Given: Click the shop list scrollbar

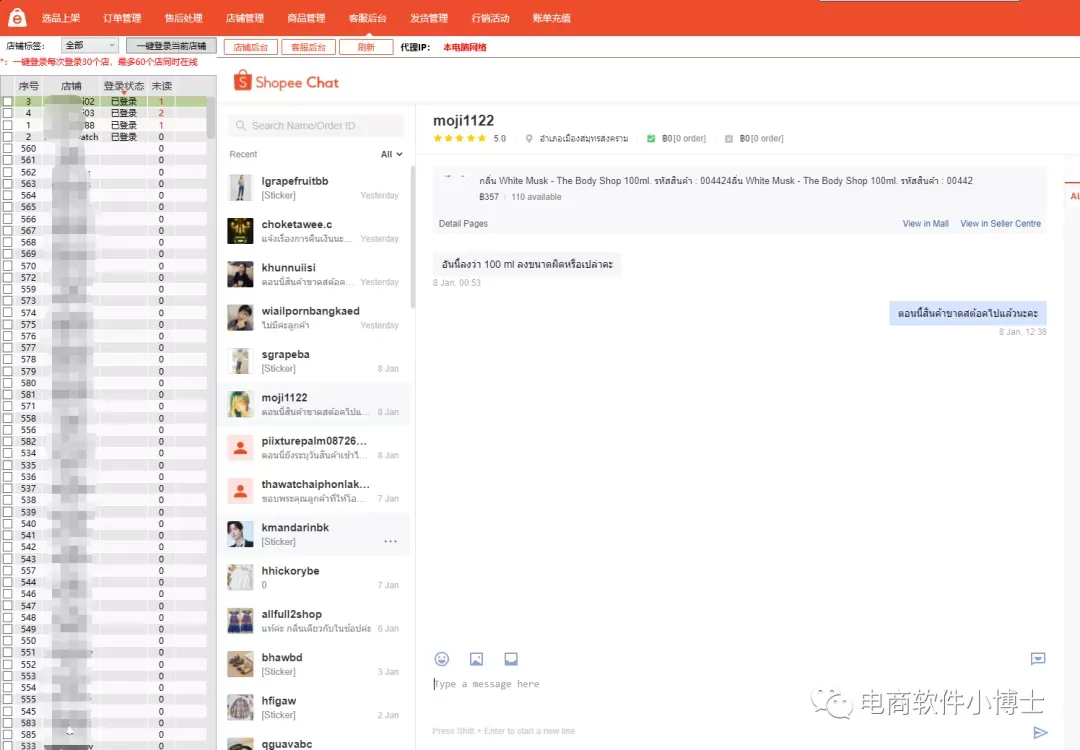Looking at the screenshot, I should click(211, 117).
